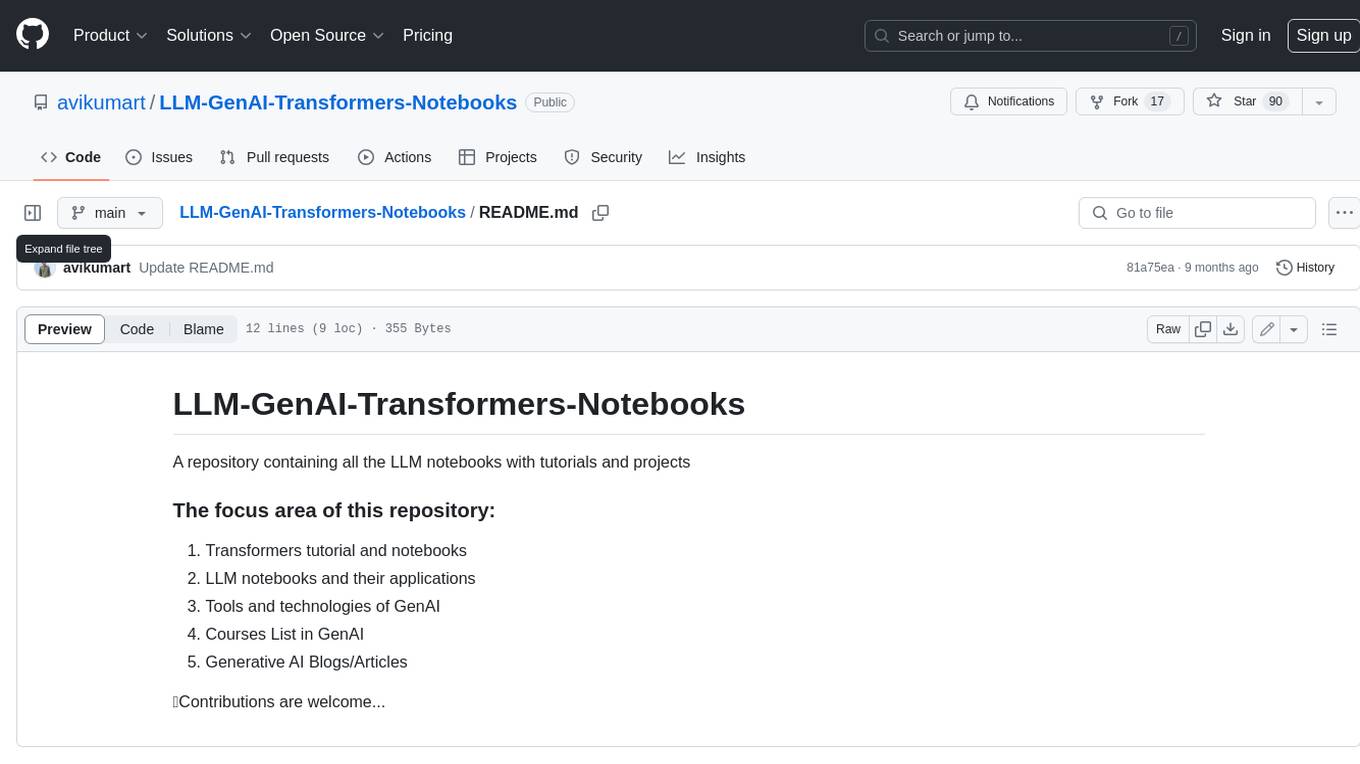1360x764 pixels.
Task: Click the README main heading
Action: coord(459,404)
